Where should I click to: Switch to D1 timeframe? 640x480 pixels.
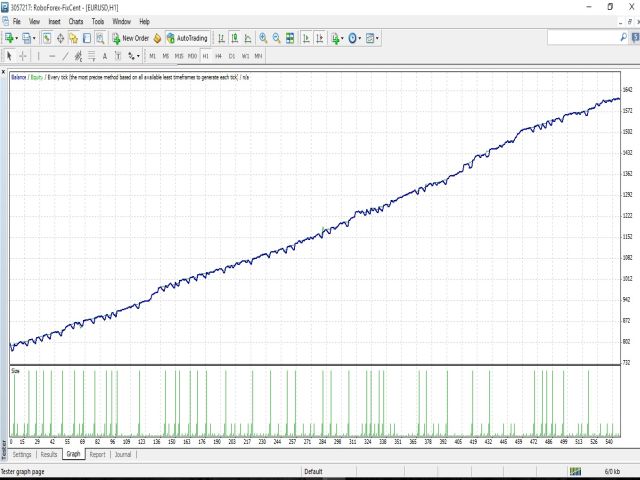[232, 56]
